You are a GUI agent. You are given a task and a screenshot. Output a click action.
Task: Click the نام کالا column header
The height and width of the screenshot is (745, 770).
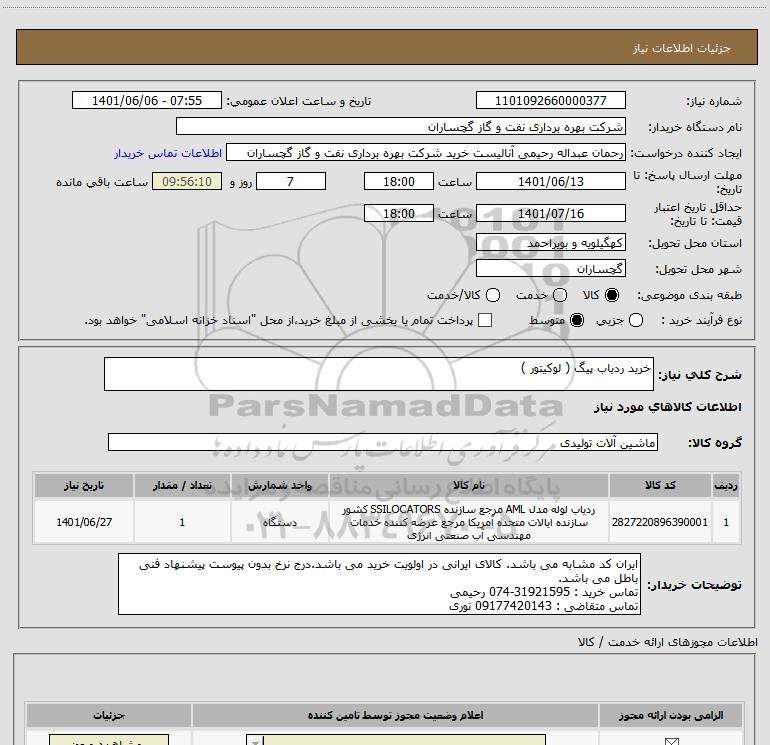tap(469, 485)
